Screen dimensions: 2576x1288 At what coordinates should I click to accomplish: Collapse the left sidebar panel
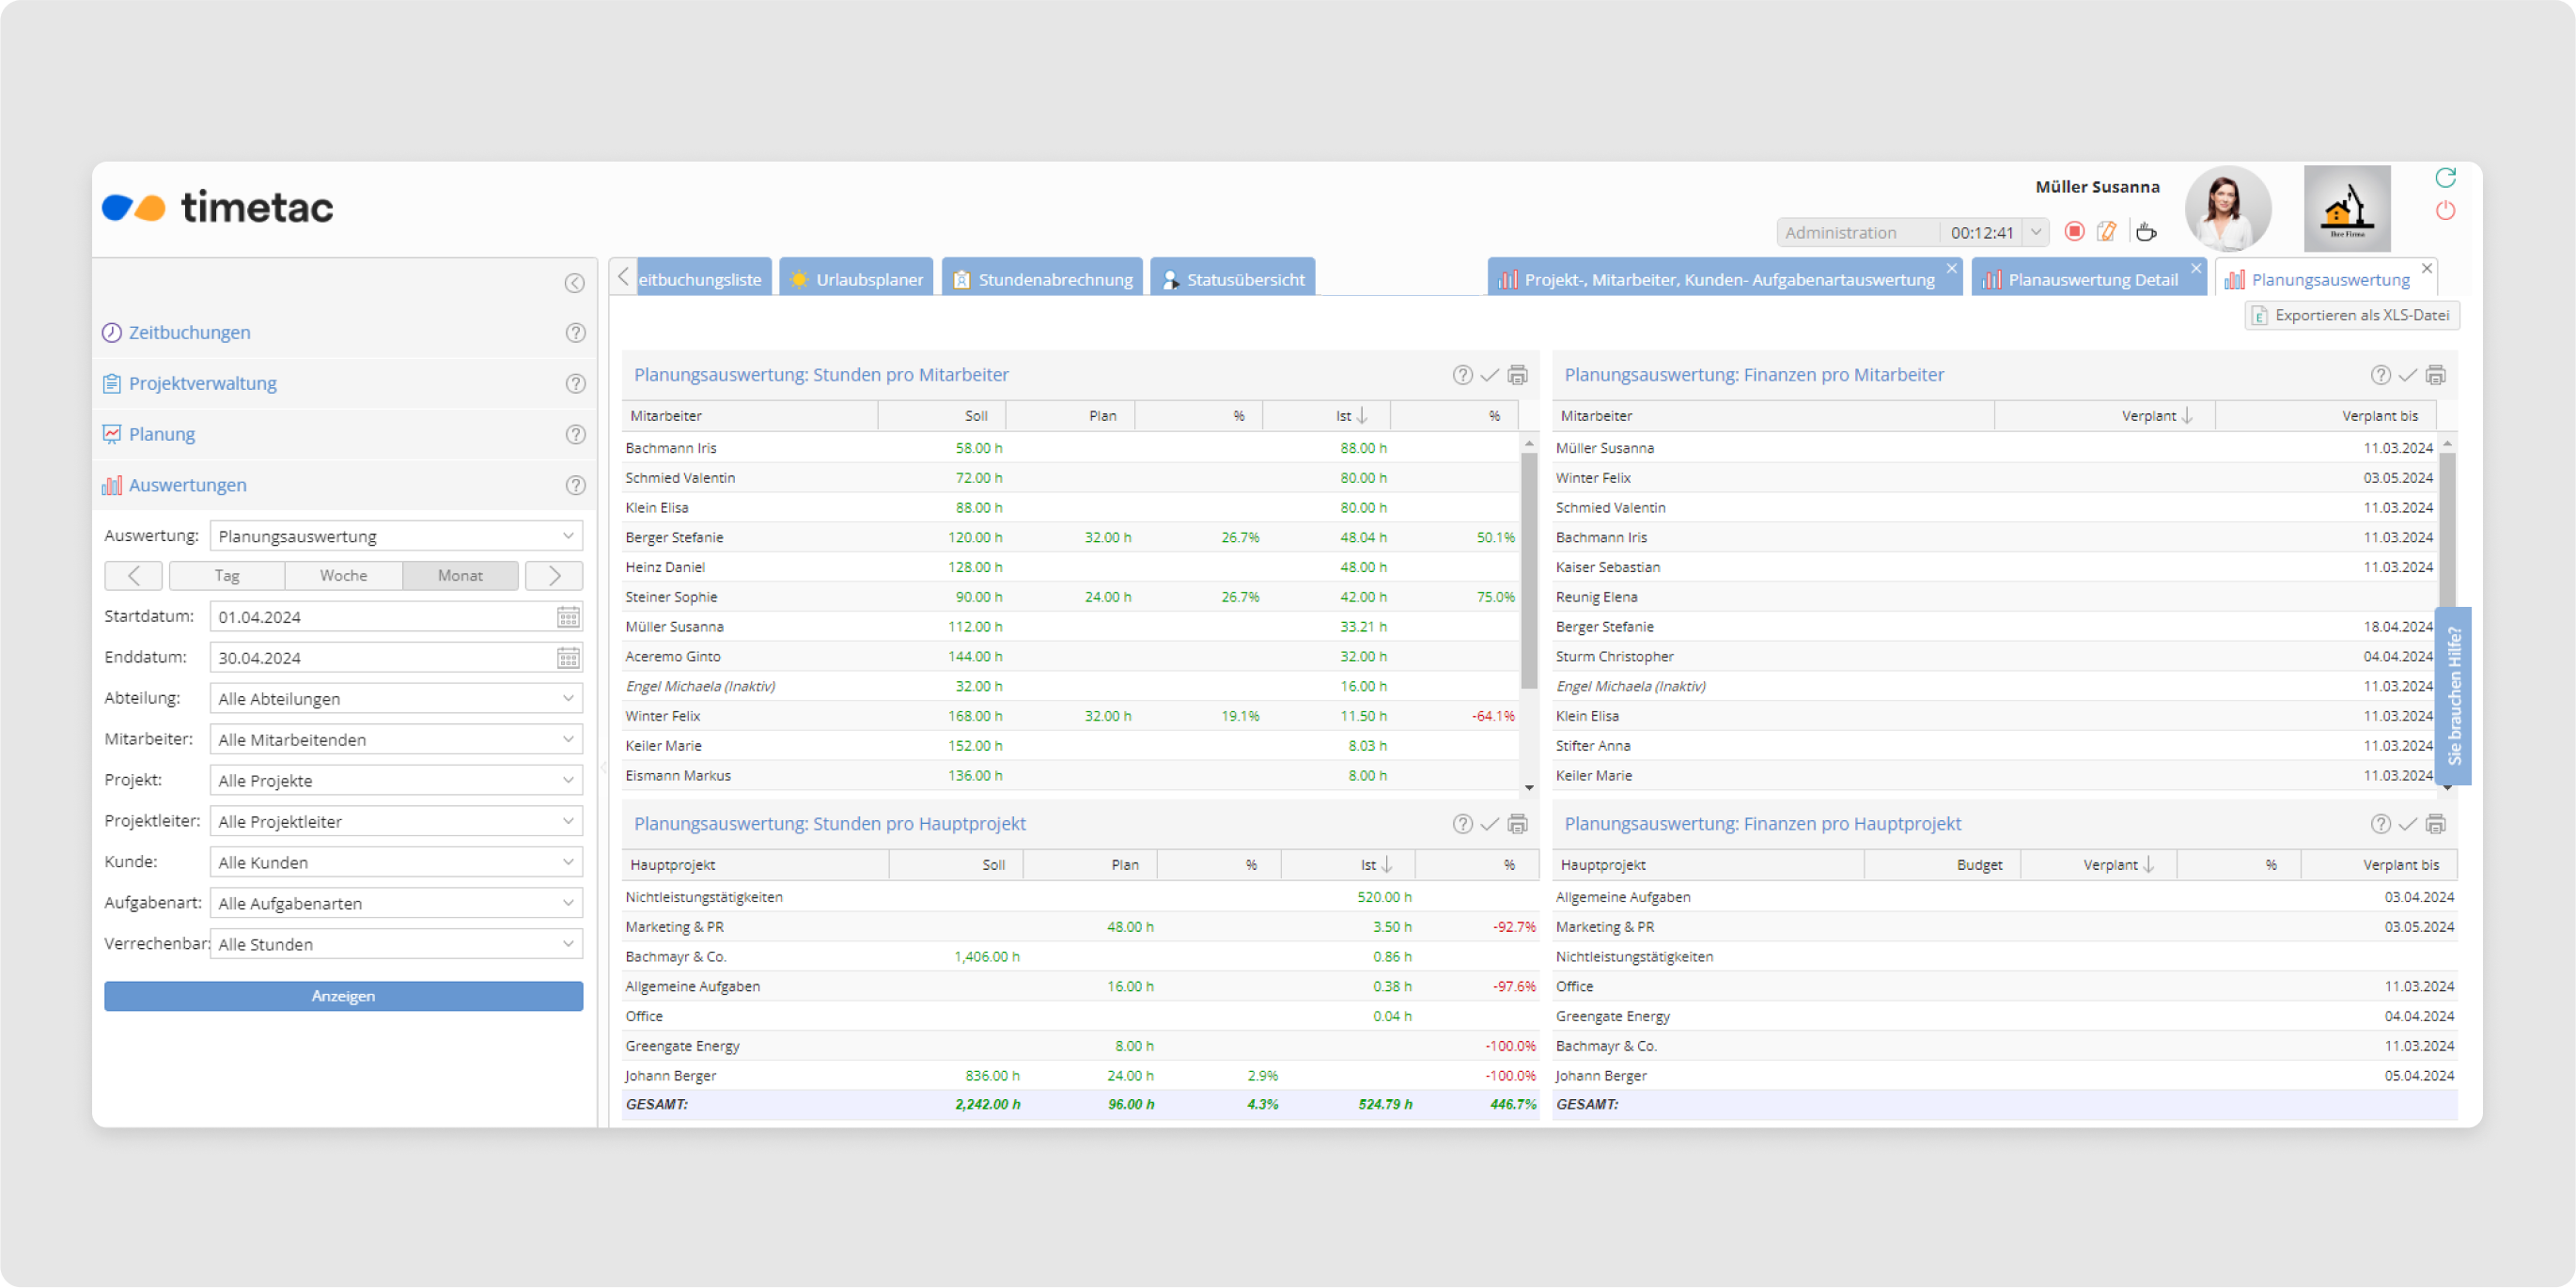(574, 283)
